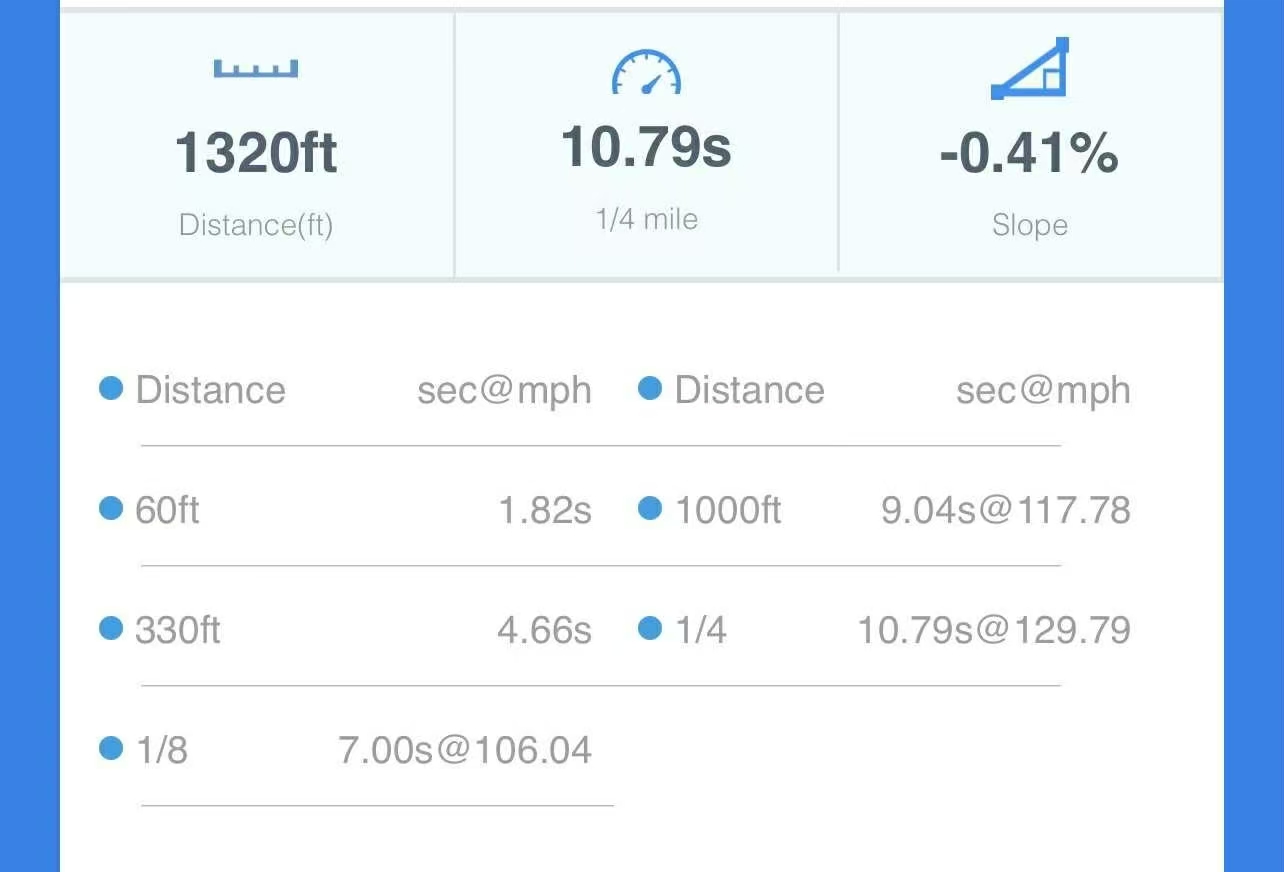Select the 9.04s@117.78 result for 1000ft
The height and width of the screenshot is (872, 1284).
pyautogui.click(x=1005, y=510)
